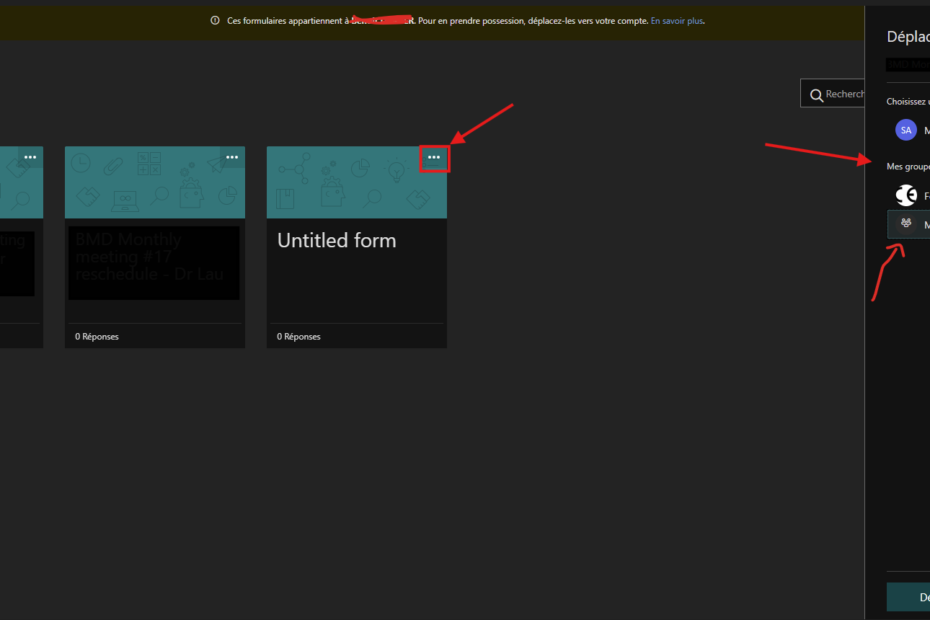Open more options on leftmost partially visible card
The height and width of the screenshot is (620, 930).
(x=30, y=157)
